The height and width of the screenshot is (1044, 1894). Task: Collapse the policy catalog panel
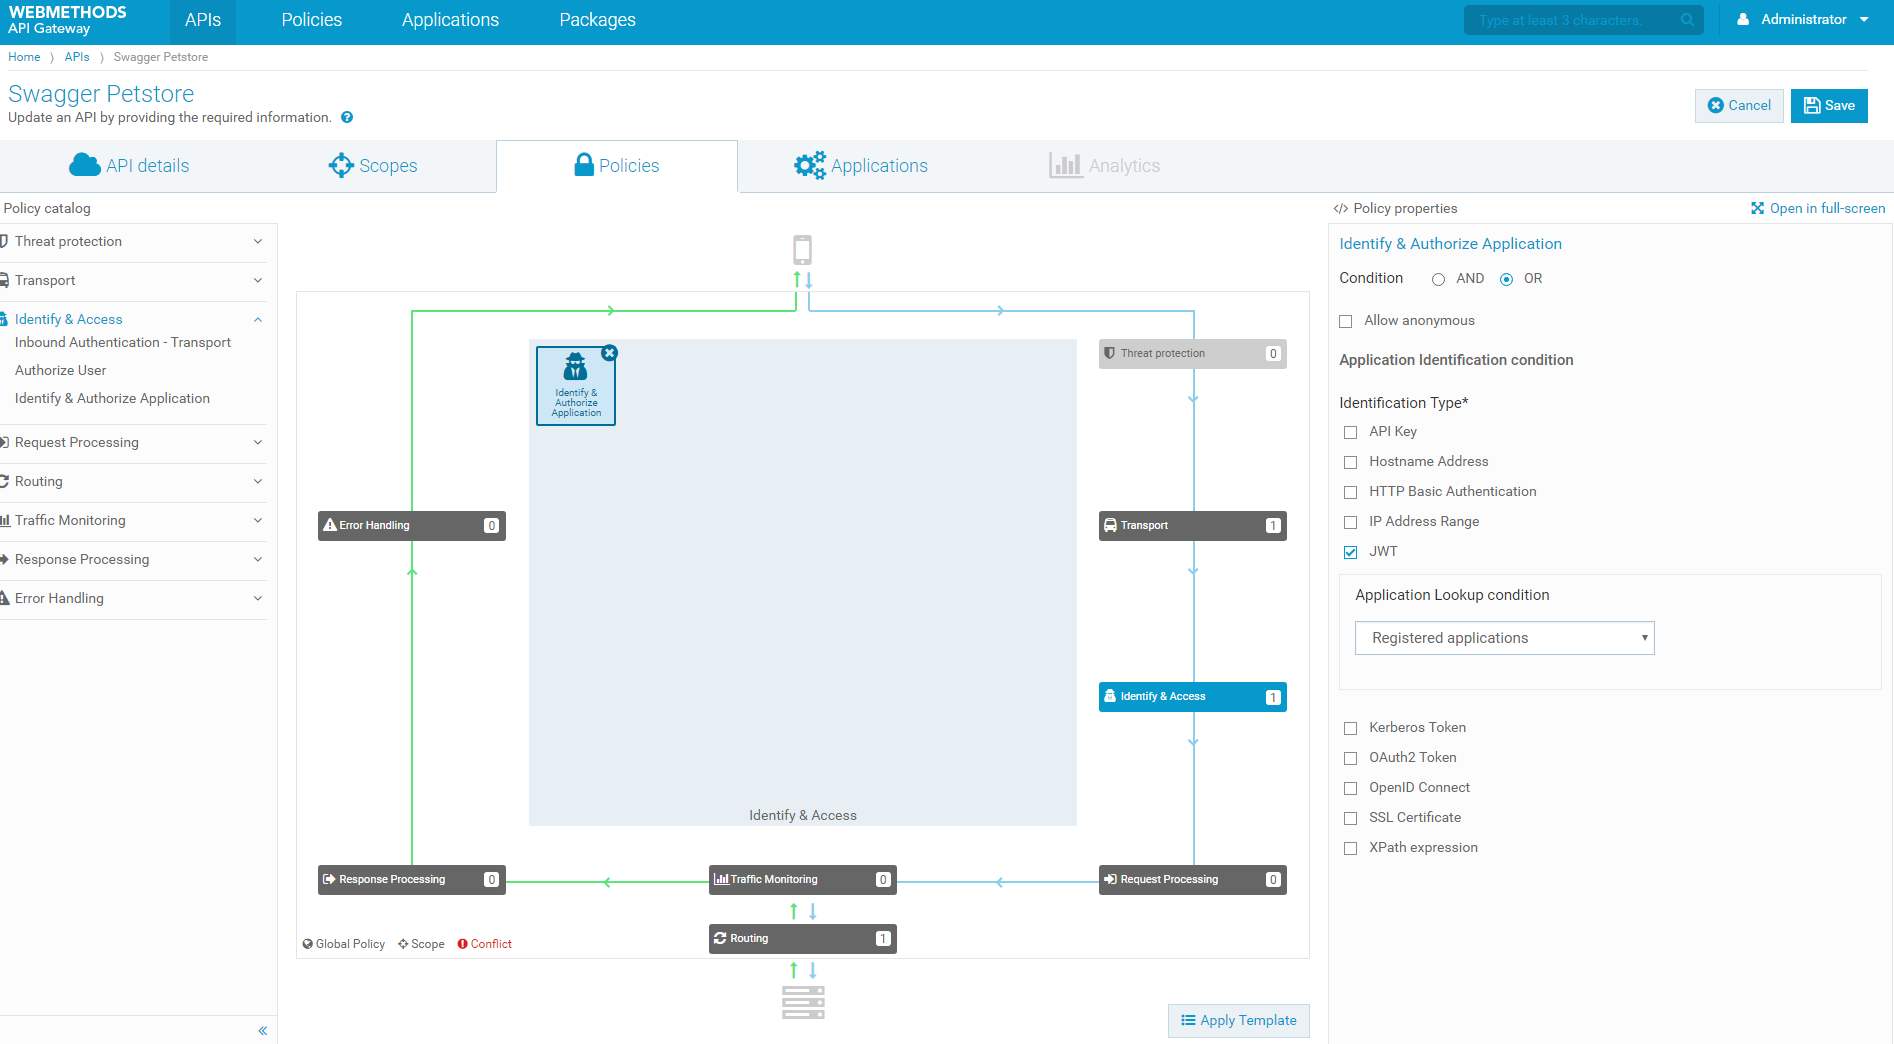tap(262, 1031)
